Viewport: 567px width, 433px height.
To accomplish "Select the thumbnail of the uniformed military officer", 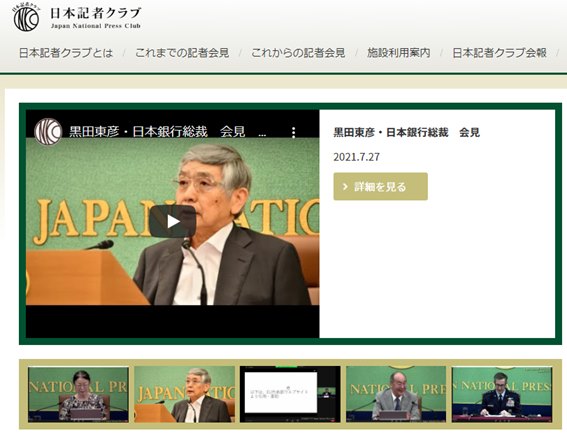I will point(502,394).
